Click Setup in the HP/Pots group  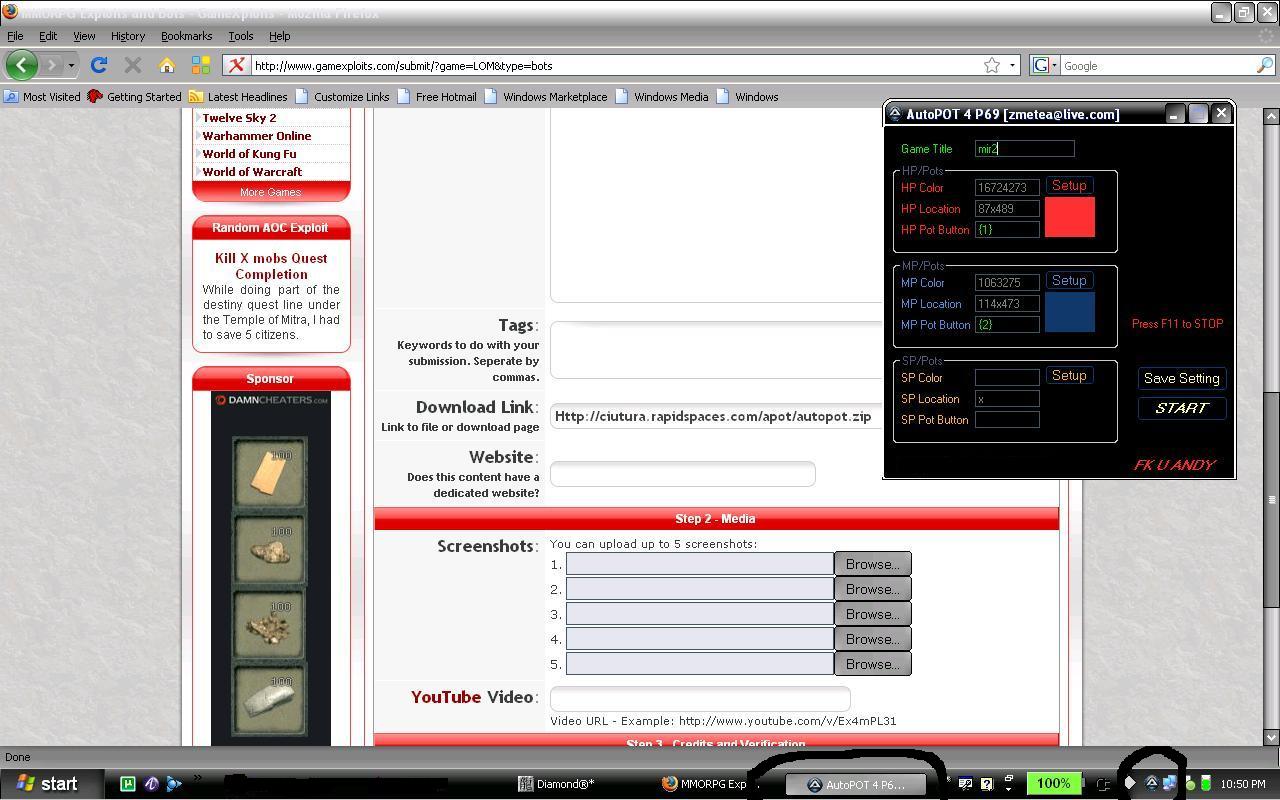(x=1069, y=186)
